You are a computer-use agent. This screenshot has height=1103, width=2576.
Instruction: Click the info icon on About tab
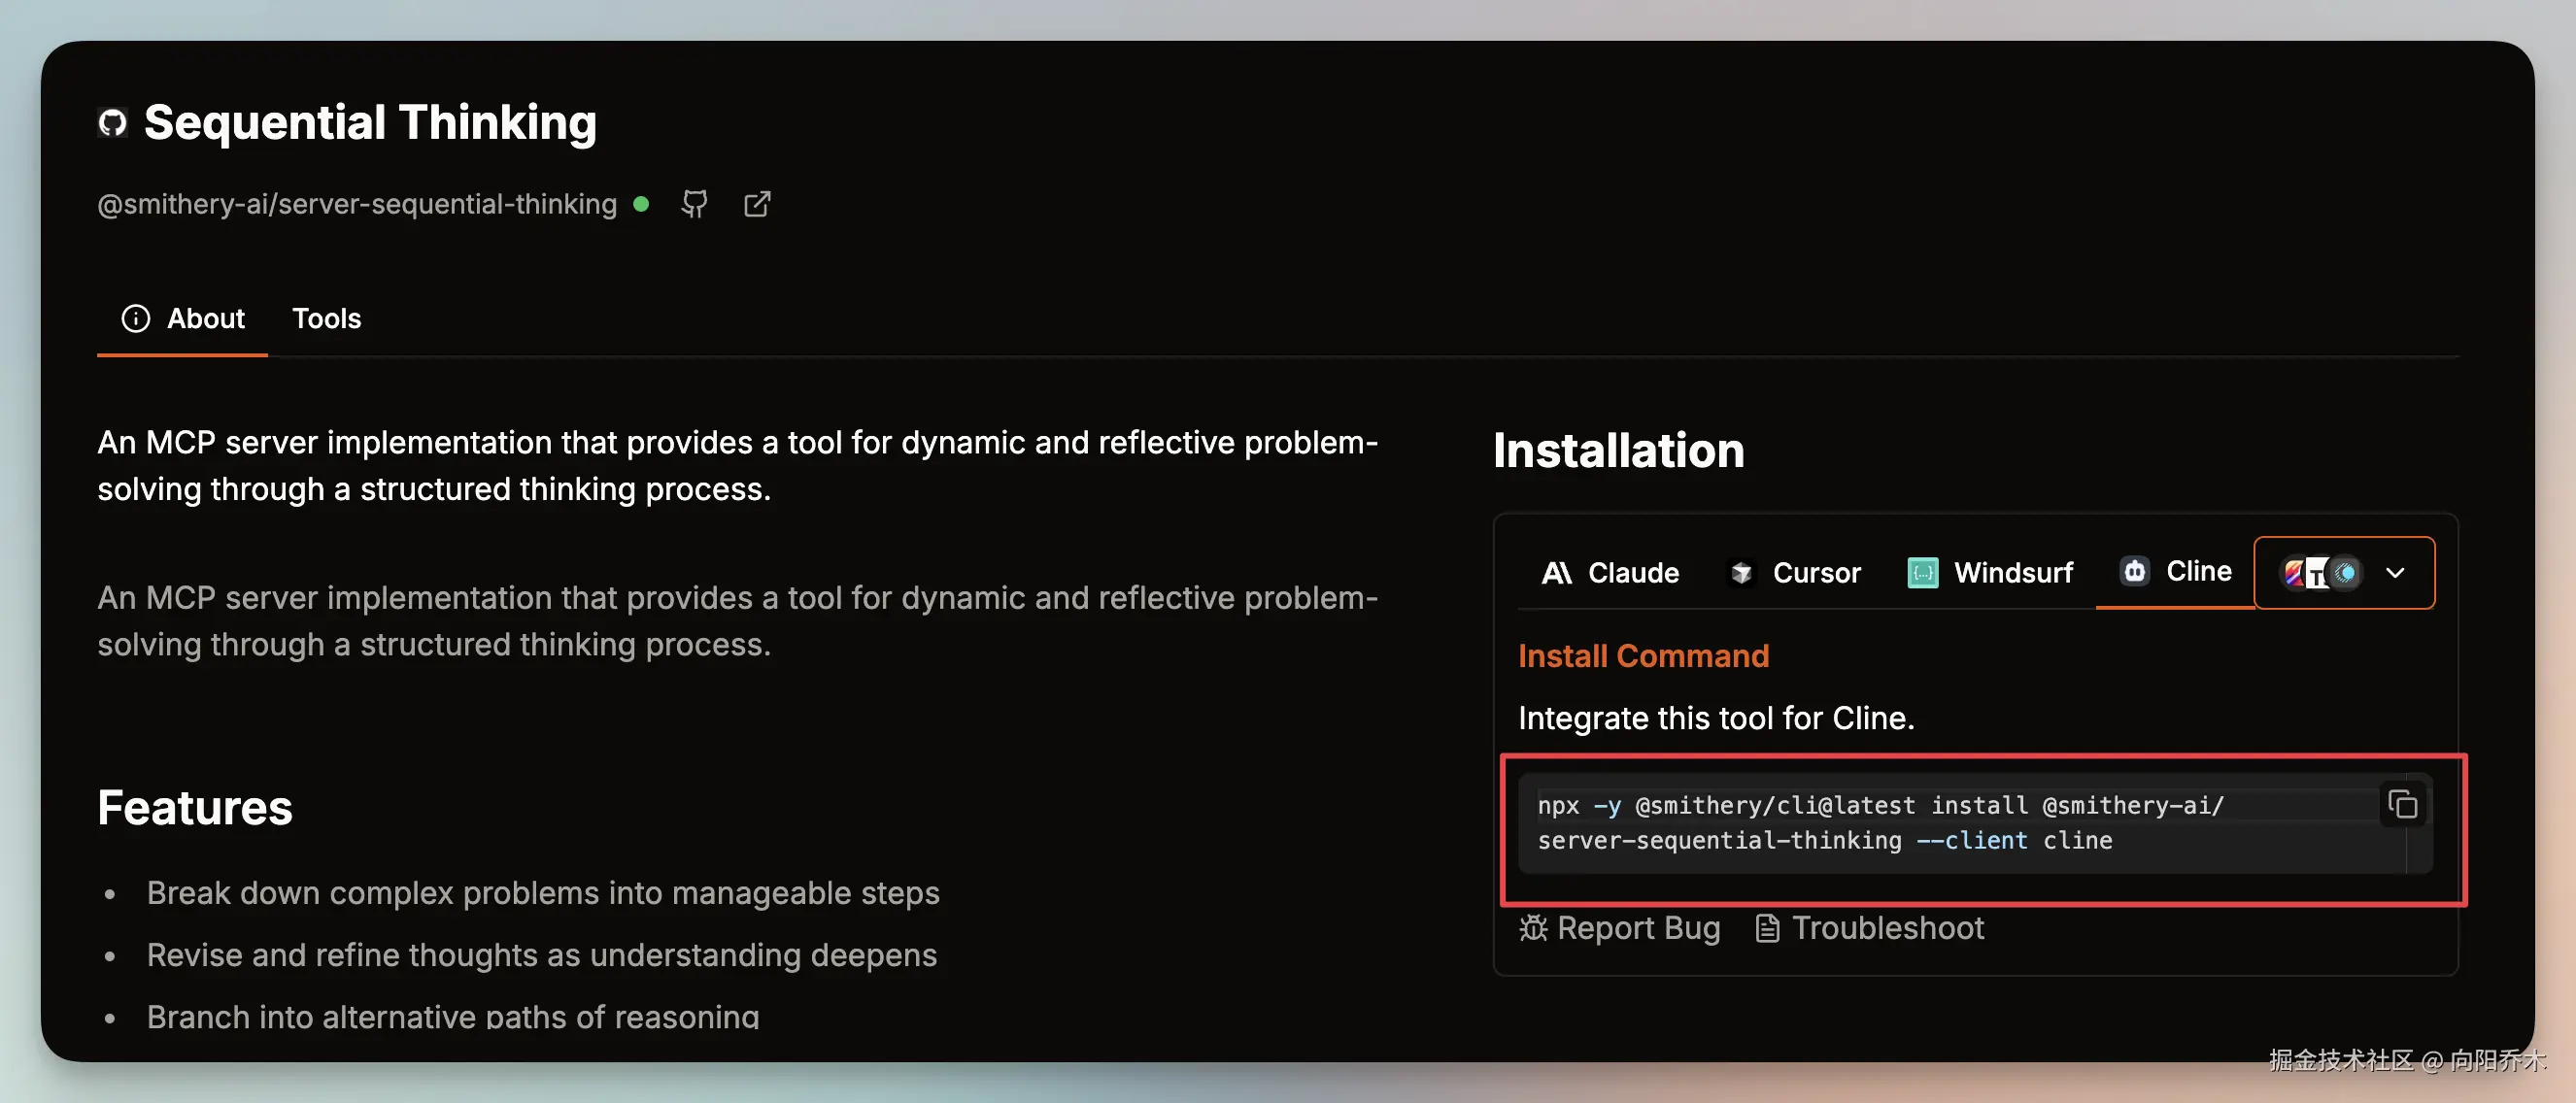click(x=136, y=318)
